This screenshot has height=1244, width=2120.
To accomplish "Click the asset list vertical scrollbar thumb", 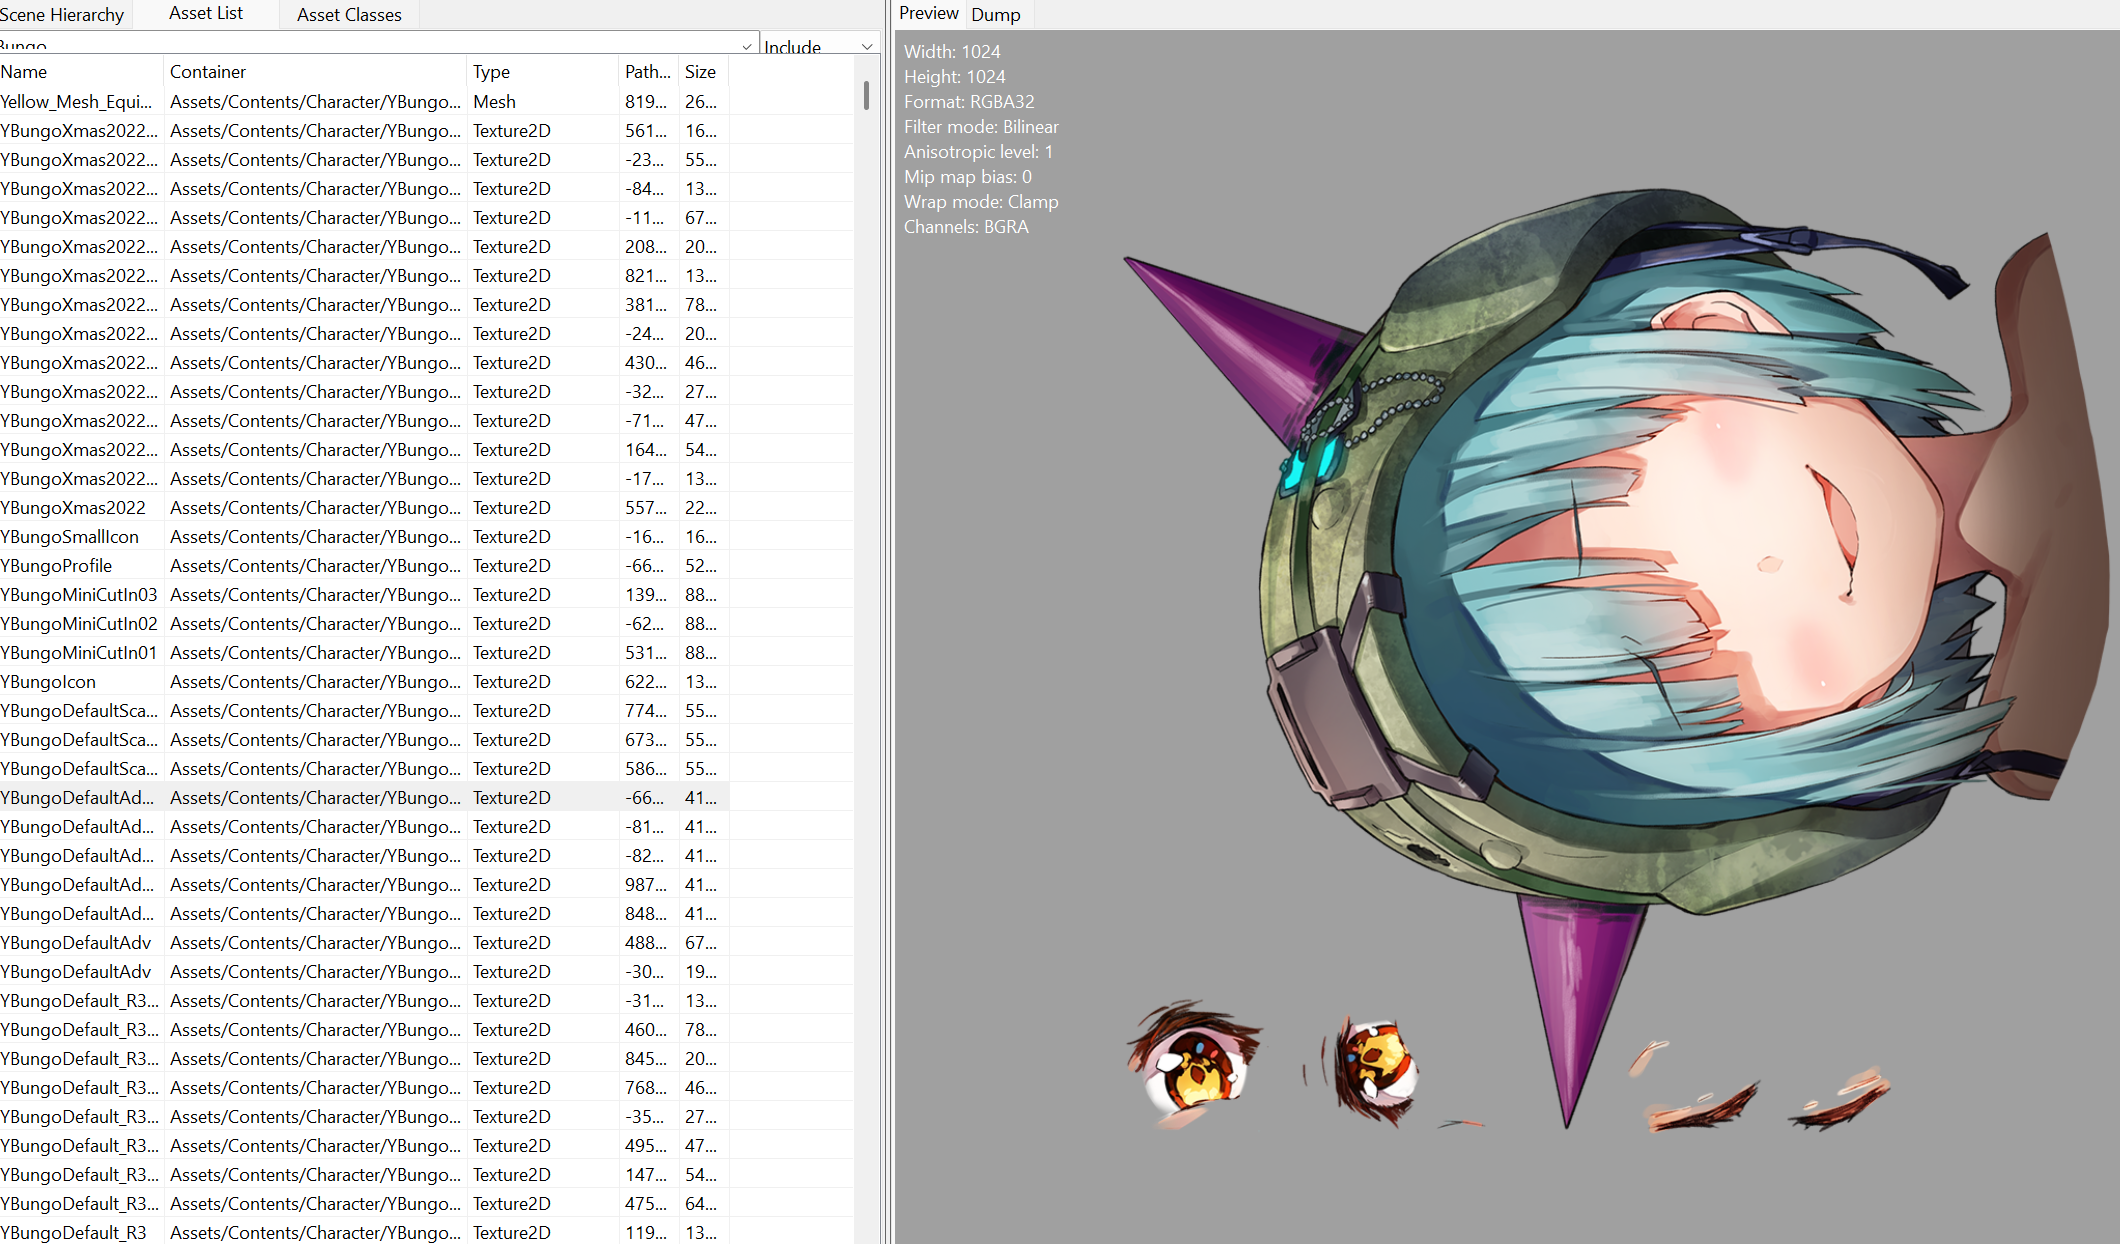I will [x=866, y=96].
